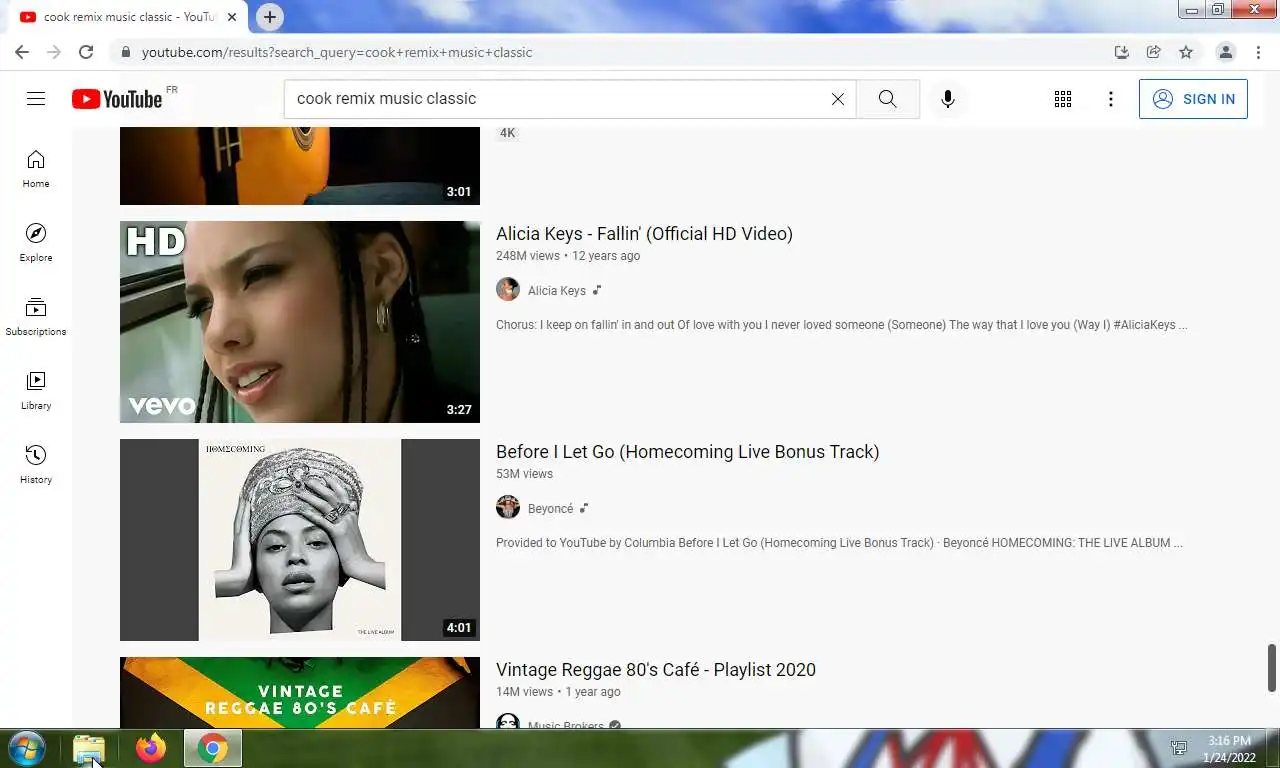Open Chrome profile avatar

(x=1225, y=52)
